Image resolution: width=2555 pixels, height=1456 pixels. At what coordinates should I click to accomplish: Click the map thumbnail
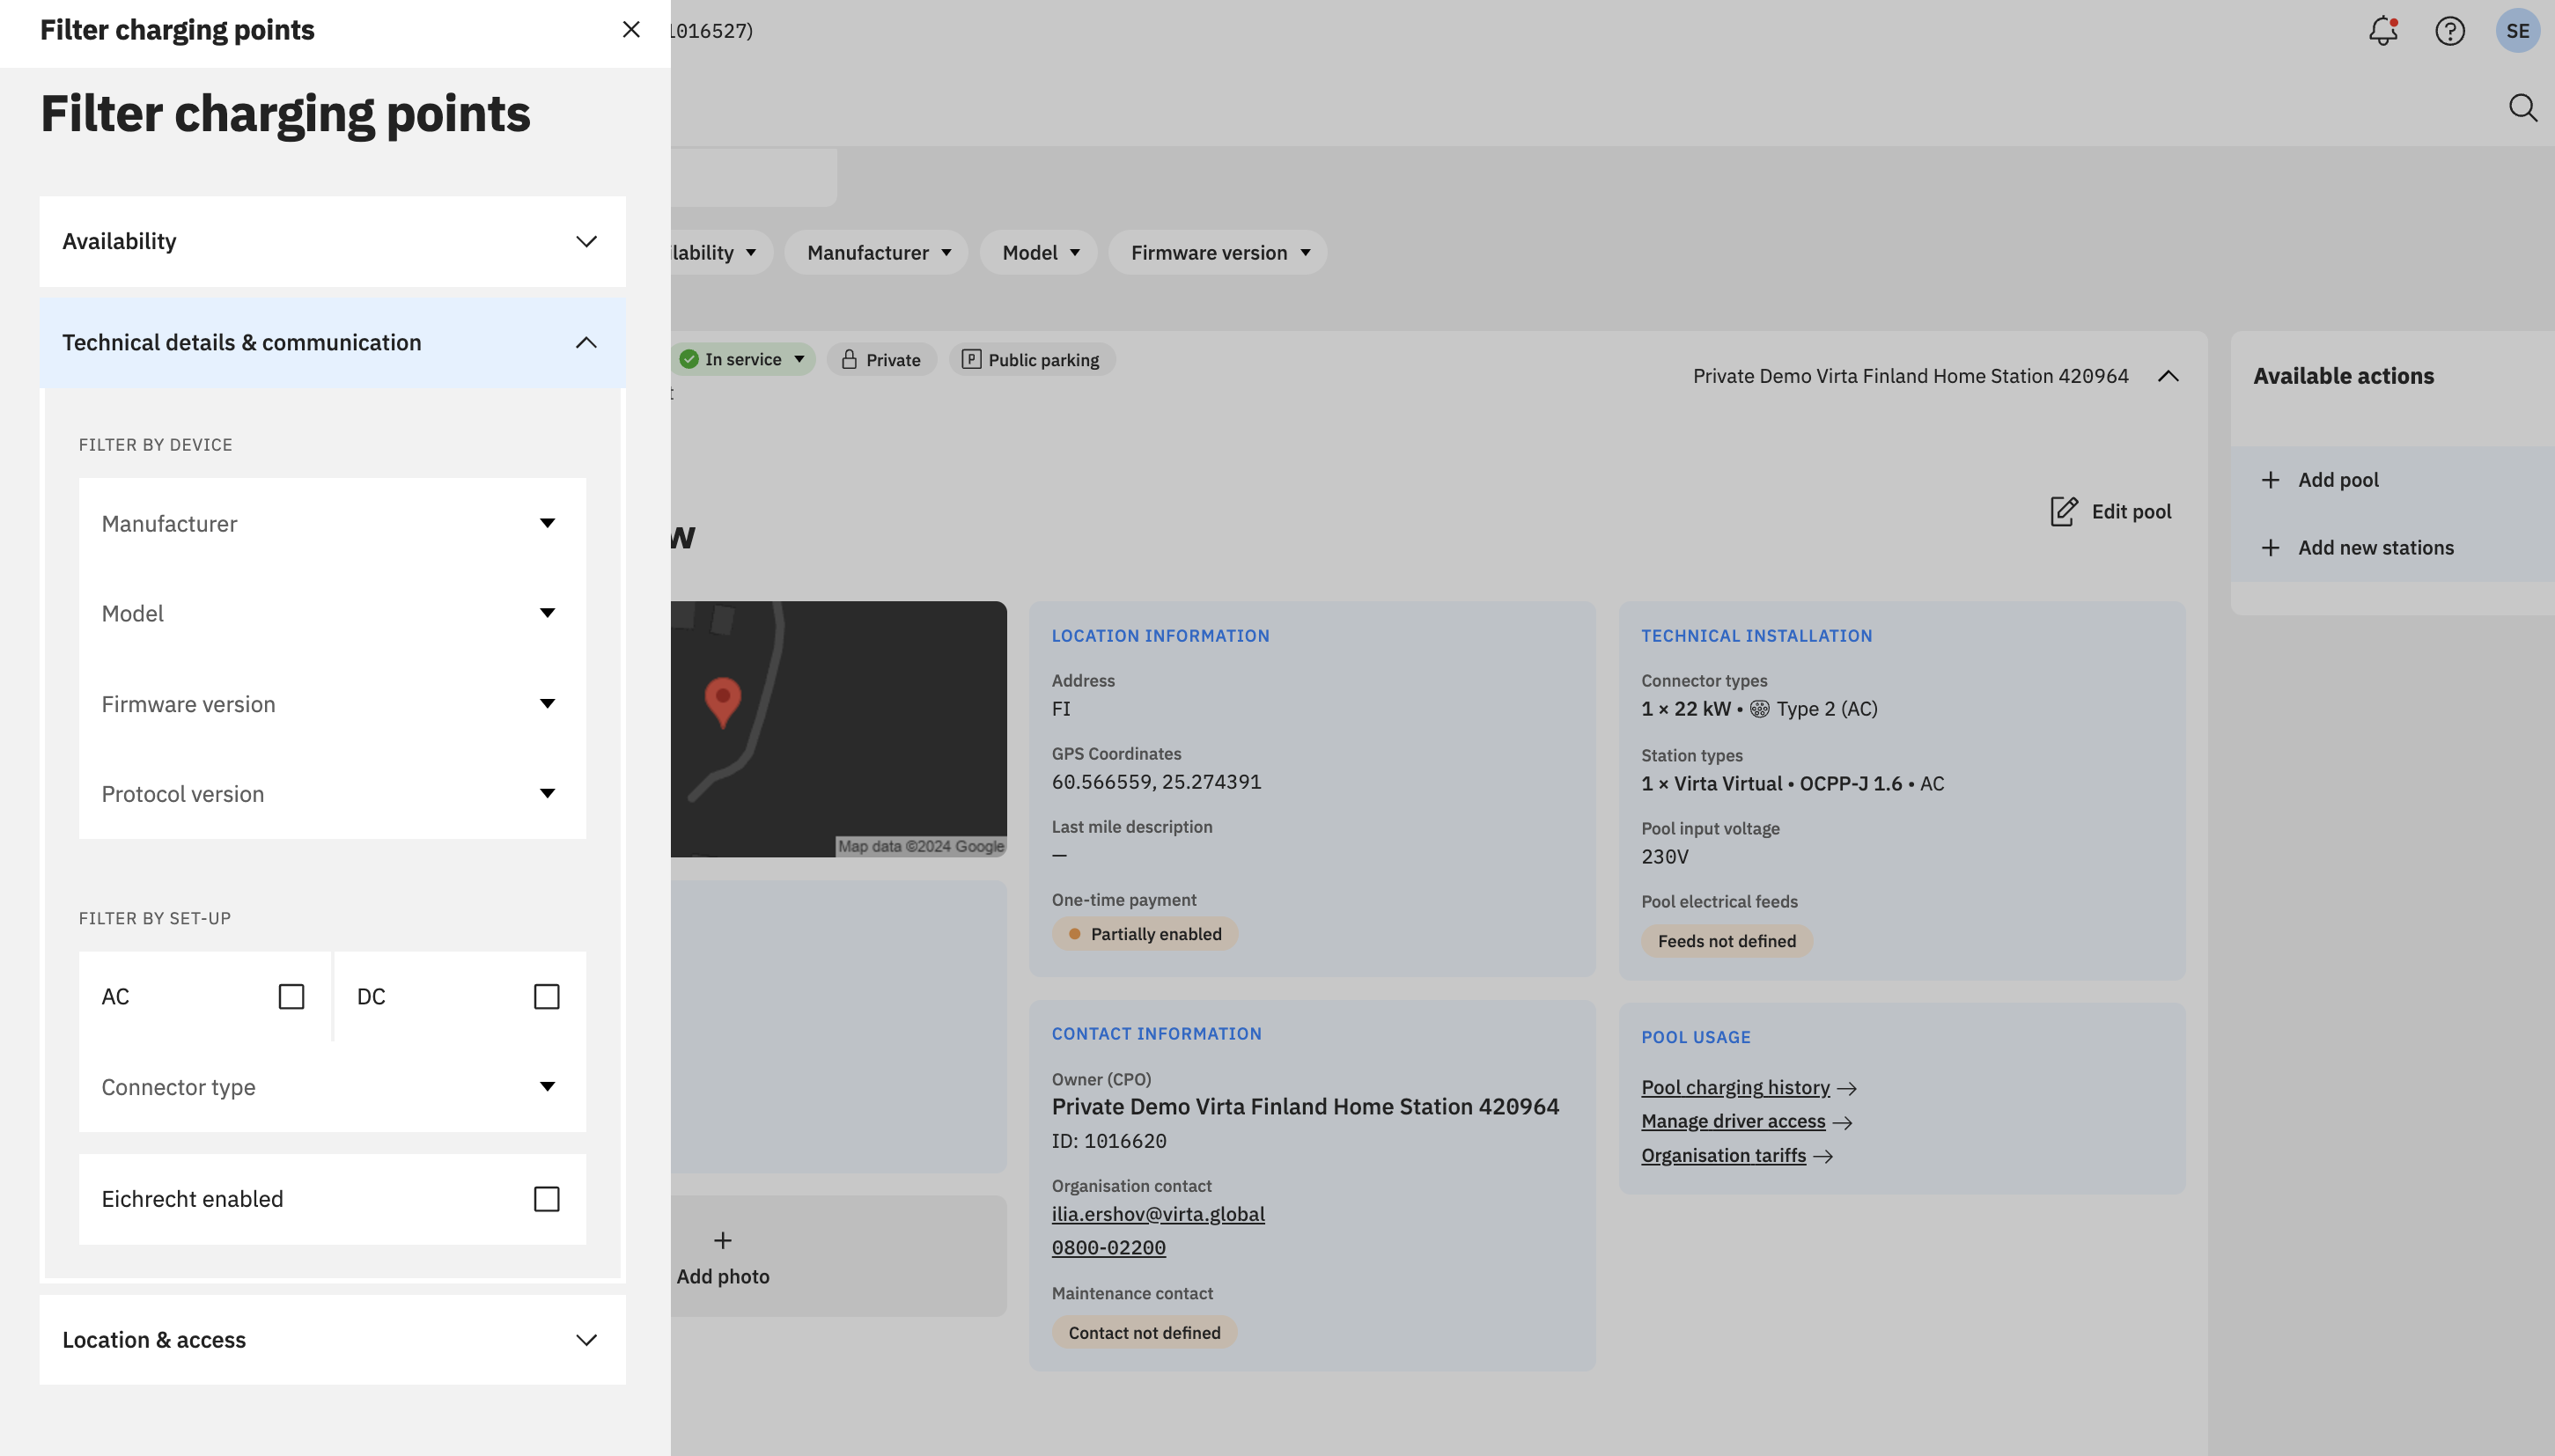[x=838, y=729]
